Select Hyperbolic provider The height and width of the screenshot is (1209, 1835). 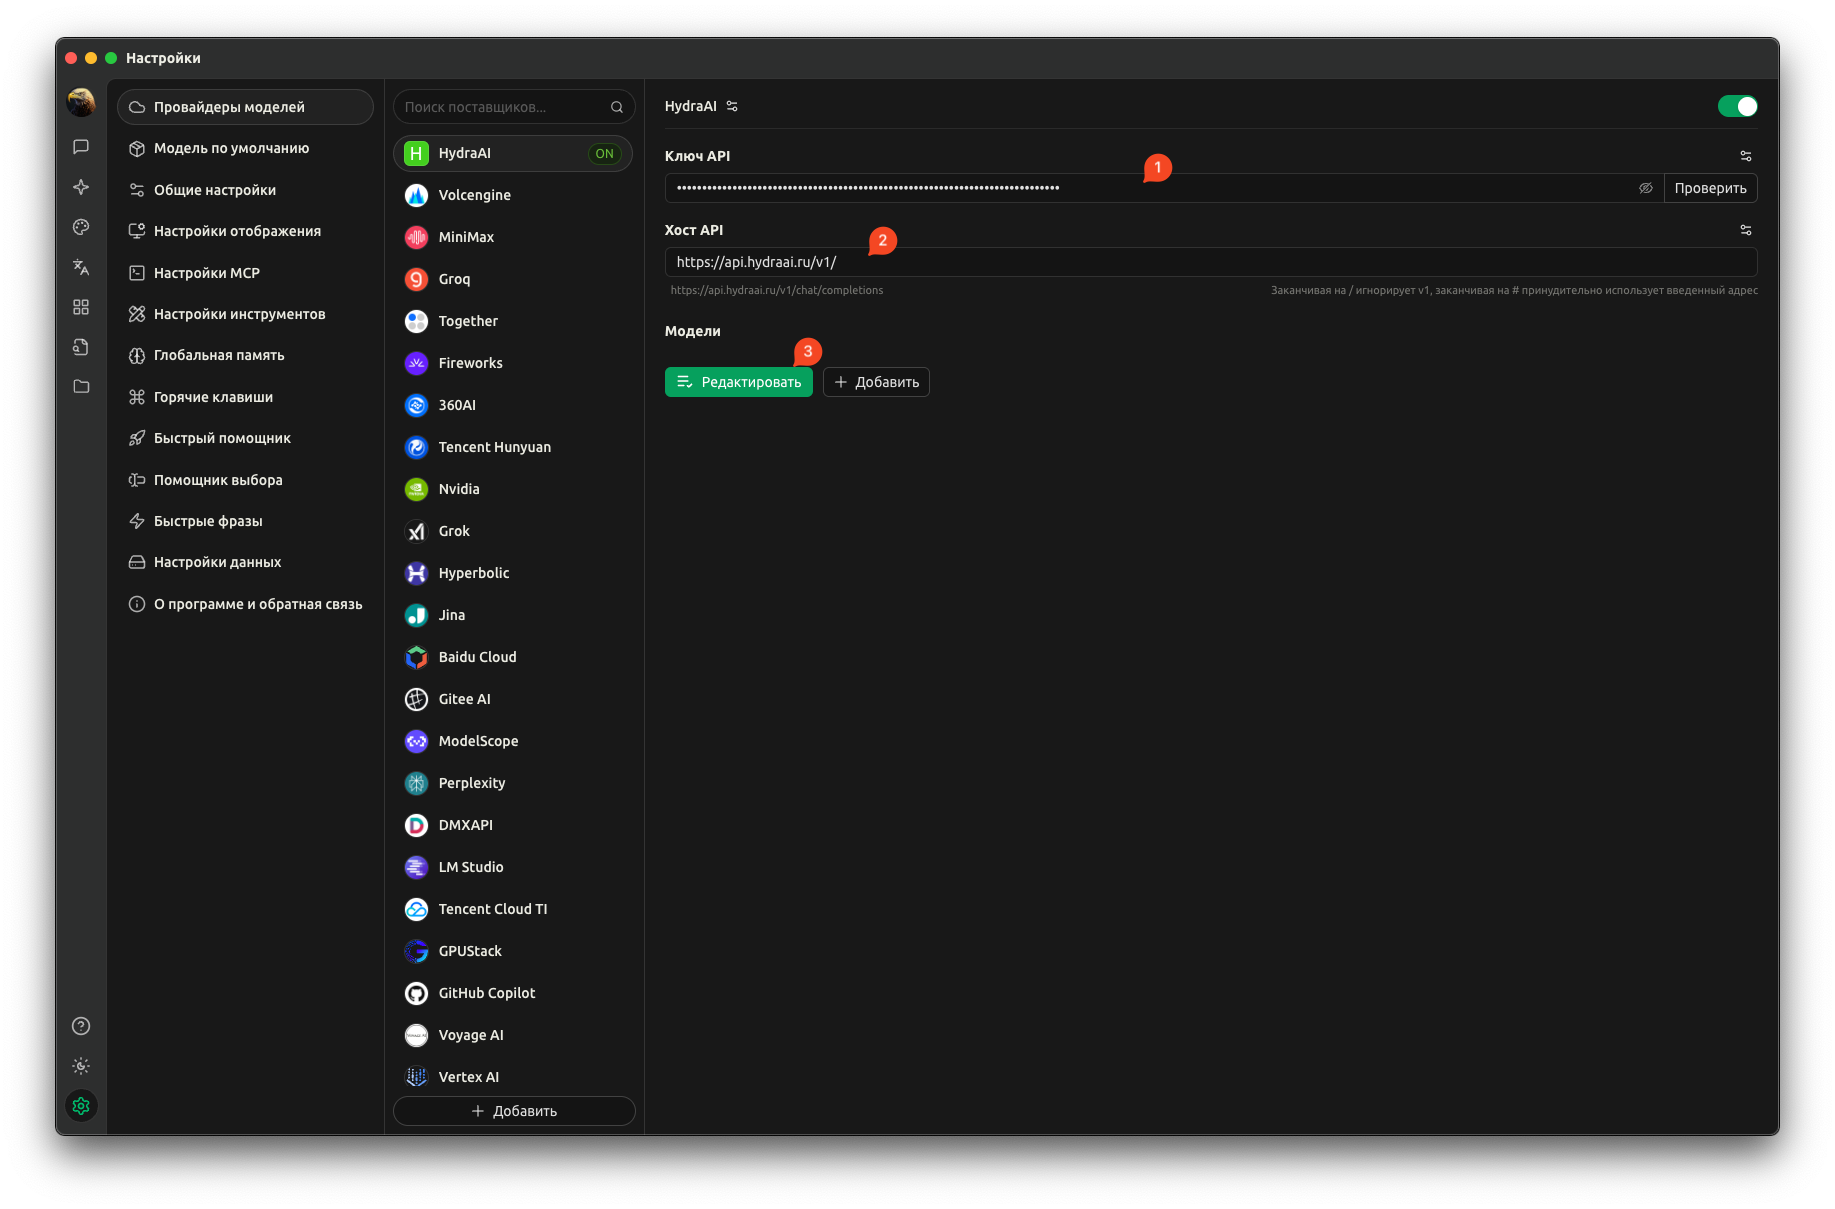coord(513,573)
